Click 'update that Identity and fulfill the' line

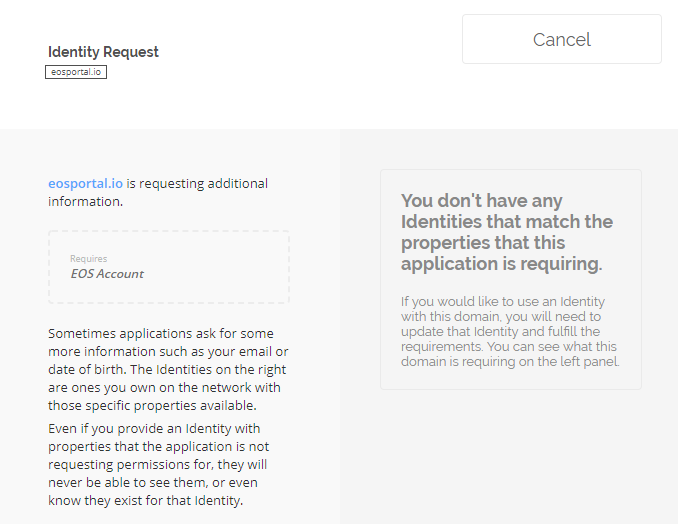500,331
